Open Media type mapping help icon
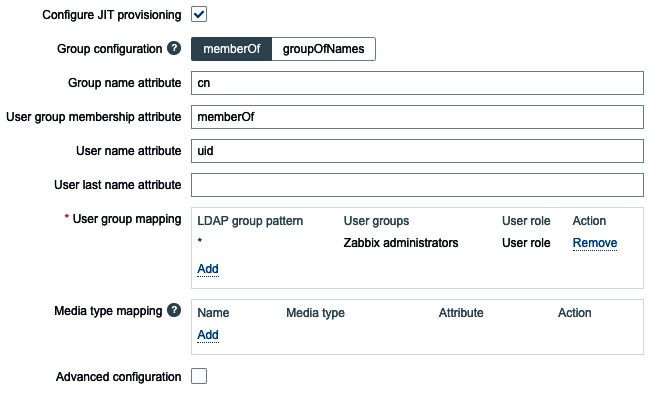The width and height of the screenshot is (652, 395). (174, 310)
